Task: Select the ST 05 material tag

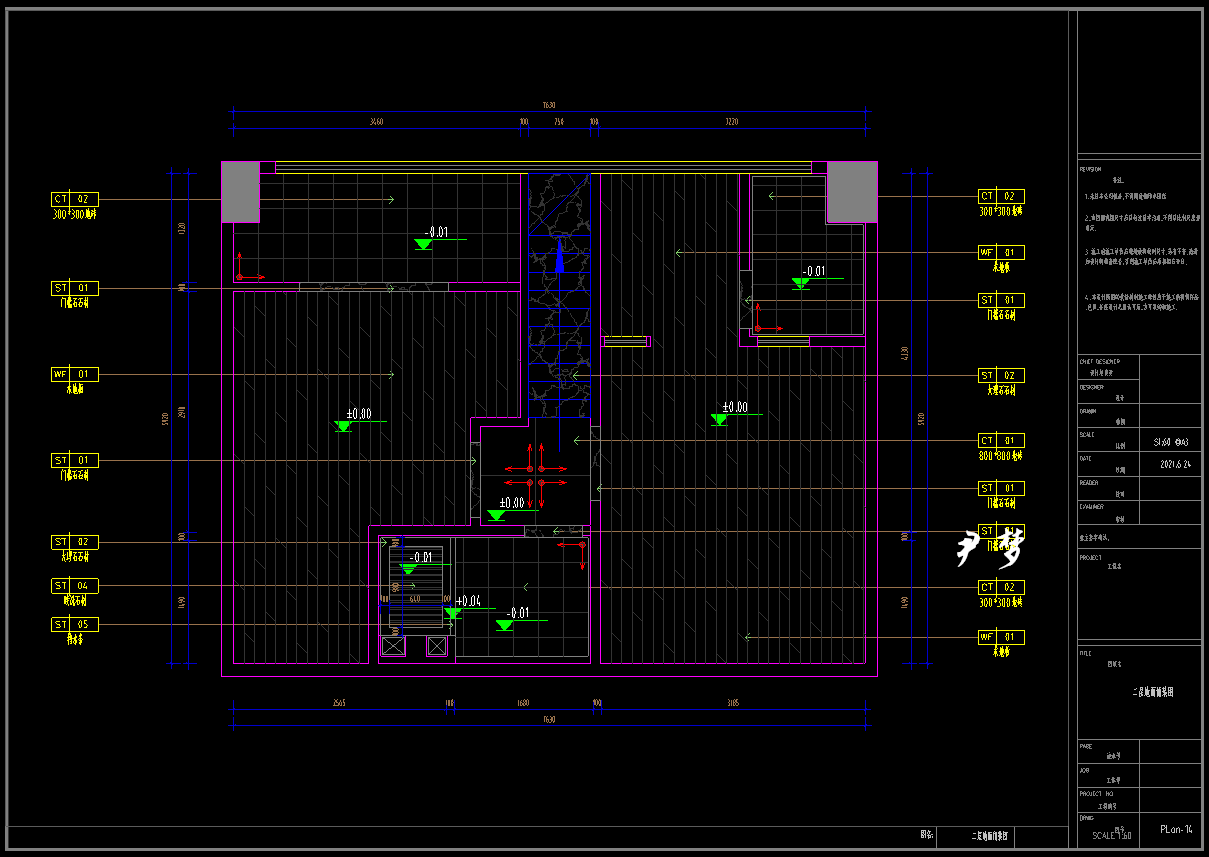Action: tap(75, 624)
